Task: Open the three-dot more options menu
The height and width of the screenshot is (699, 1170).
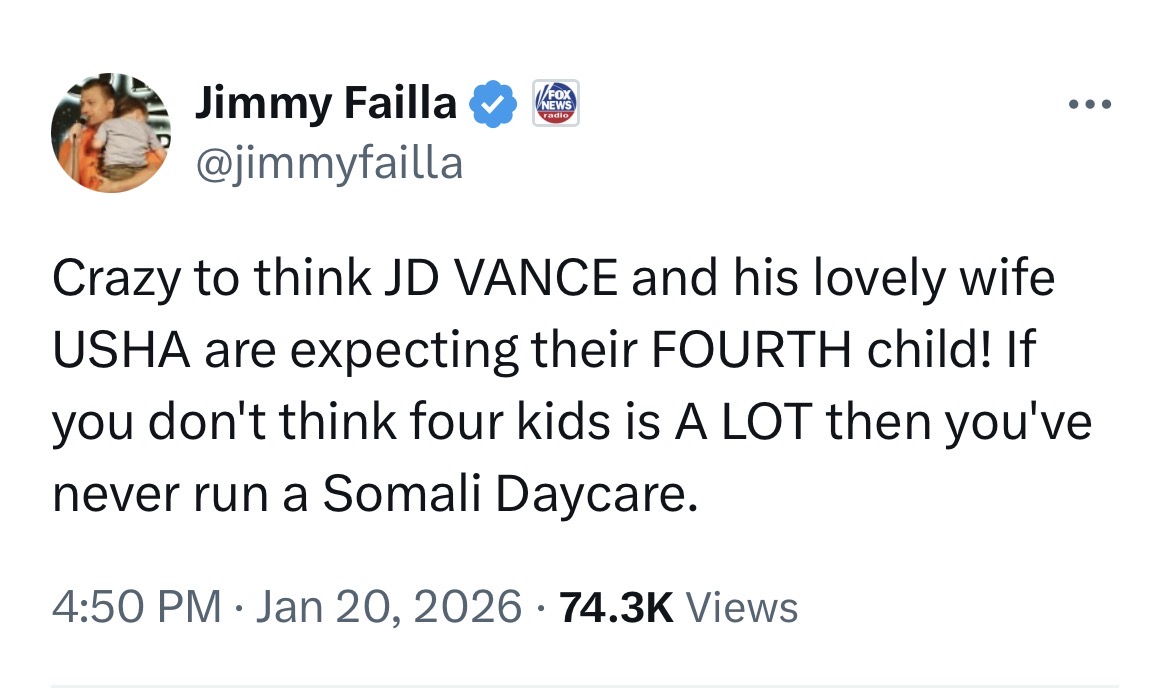Action: pyautogui.click(x=1088, y=104)
